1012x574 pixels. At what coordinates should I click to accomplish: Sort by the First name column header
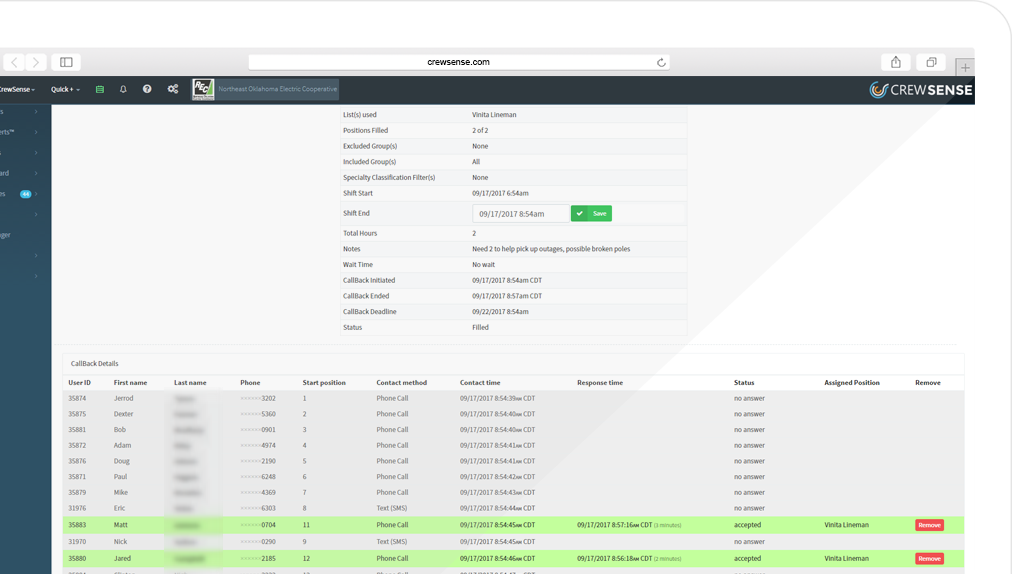(130, 383)
